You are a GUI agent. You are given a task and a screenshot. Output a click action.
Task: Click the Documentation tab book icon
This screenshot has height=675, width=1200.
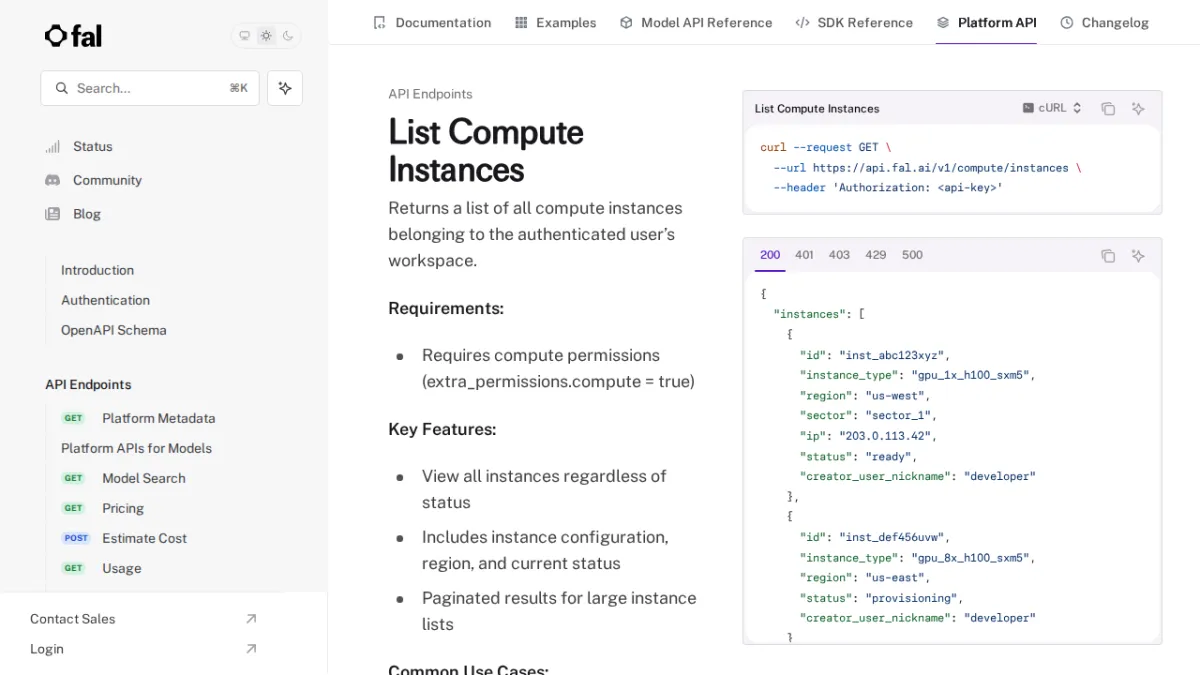pos(379,22)
